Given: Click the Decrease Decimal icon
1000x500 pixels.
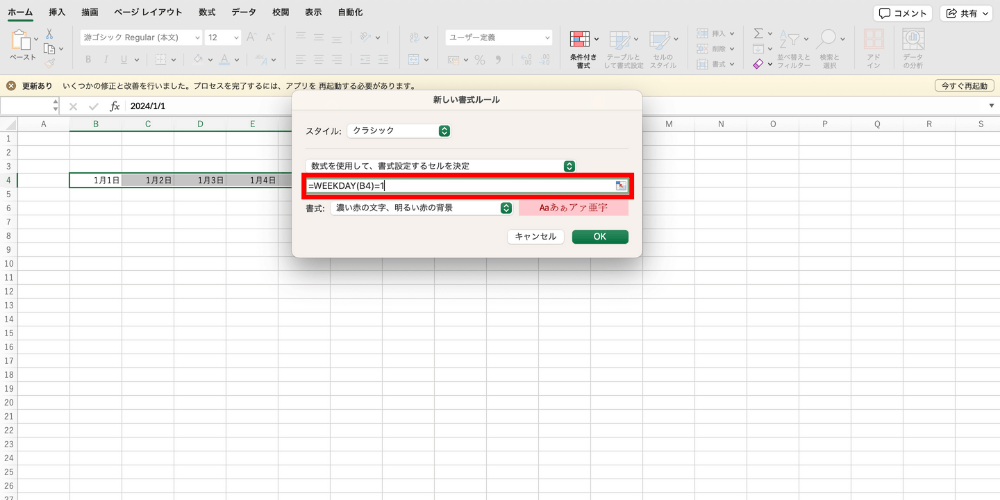Looking at the screenshot, I should coord(546,59).
